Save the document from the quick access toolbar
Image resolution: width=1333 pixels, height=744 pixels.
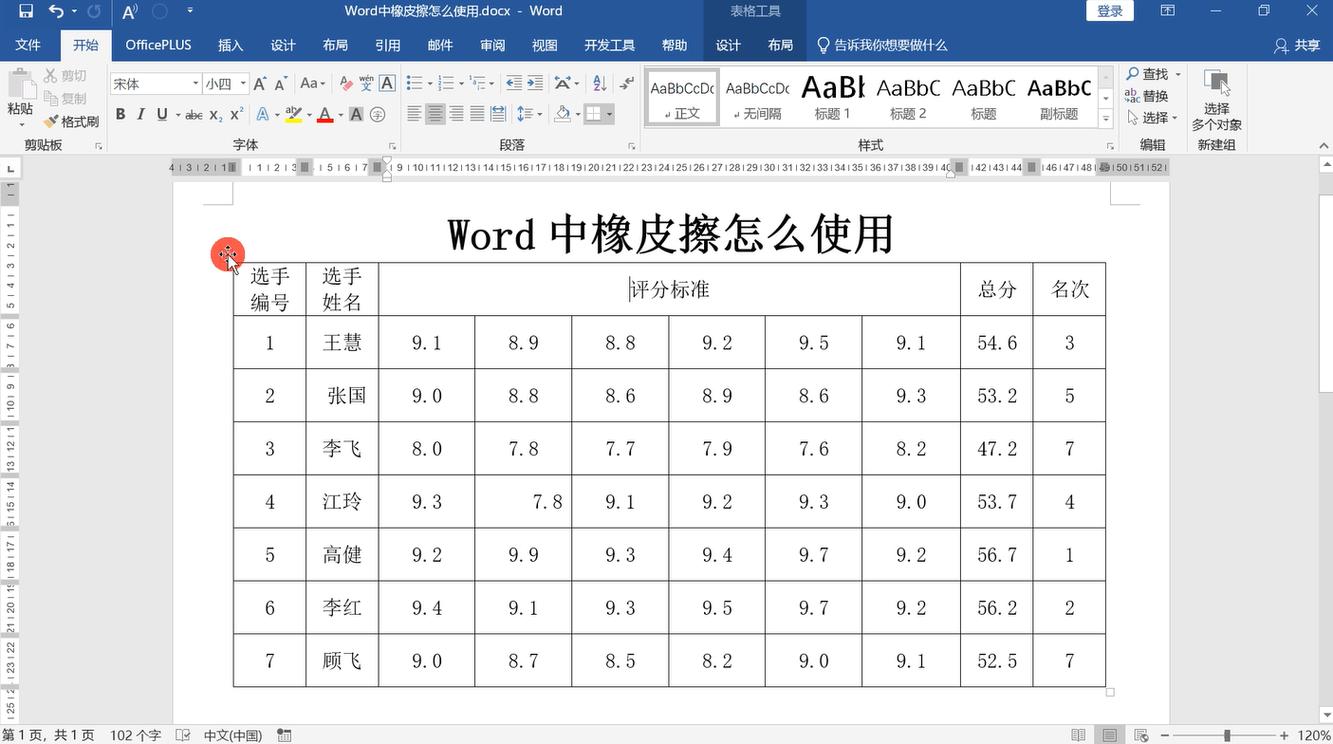(x=26, y=12)
